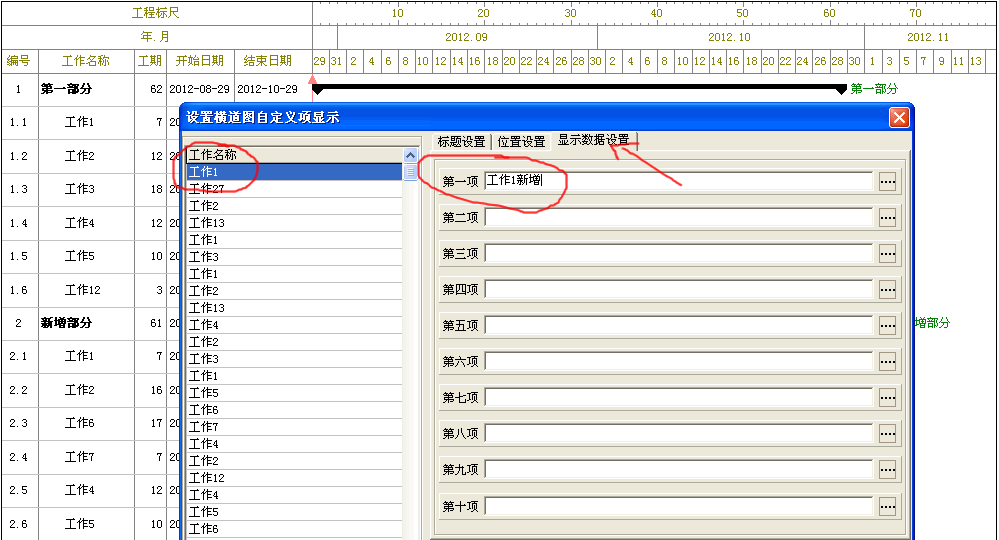Click the browse button for 第一项
This screenshot has width=999, height=540.
point(887,181)
